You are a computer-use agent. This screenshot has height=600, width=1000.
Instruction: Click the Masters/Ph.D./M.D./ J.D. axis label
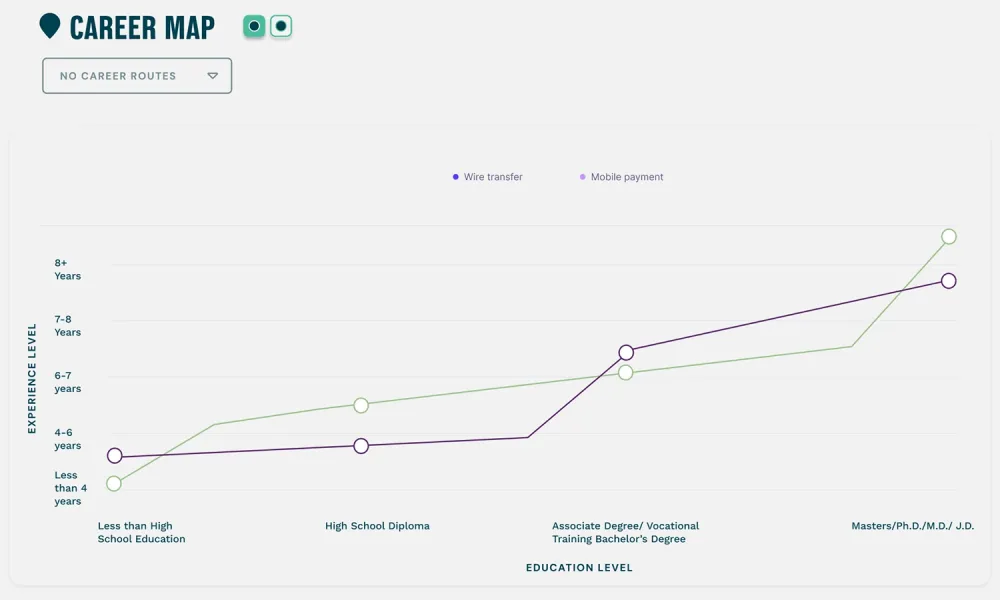tap(912, 526)
